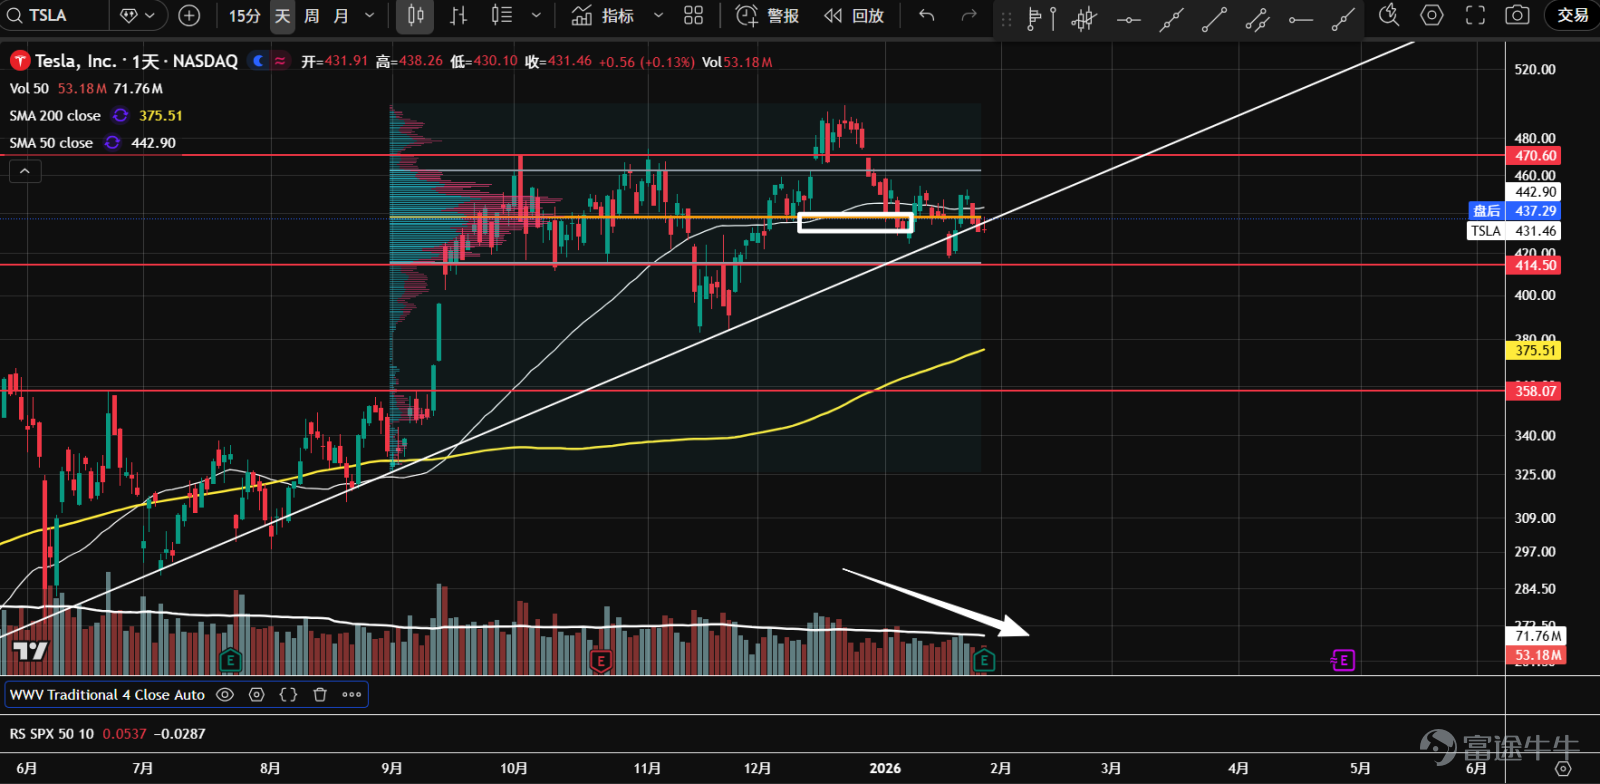Click the TSLA 431.46 price label
The width and height of the screenshot is (1600, 784).
[1514, 231]
